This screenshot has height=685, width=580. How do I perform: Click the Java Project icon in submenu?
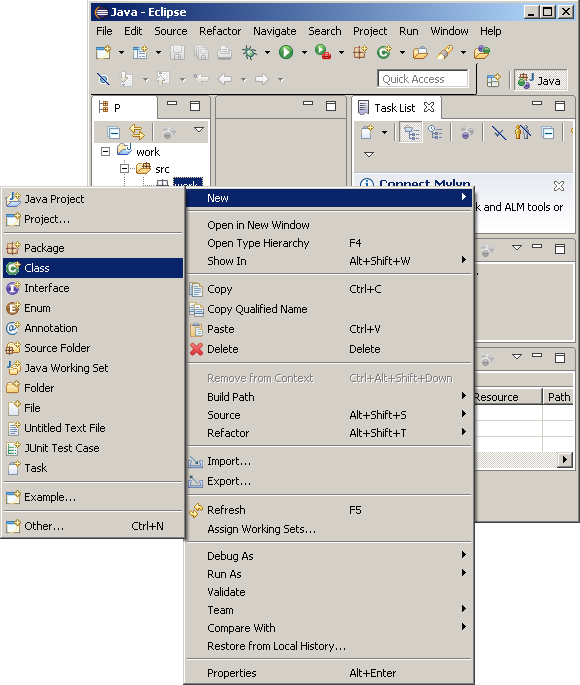[13, 199]
